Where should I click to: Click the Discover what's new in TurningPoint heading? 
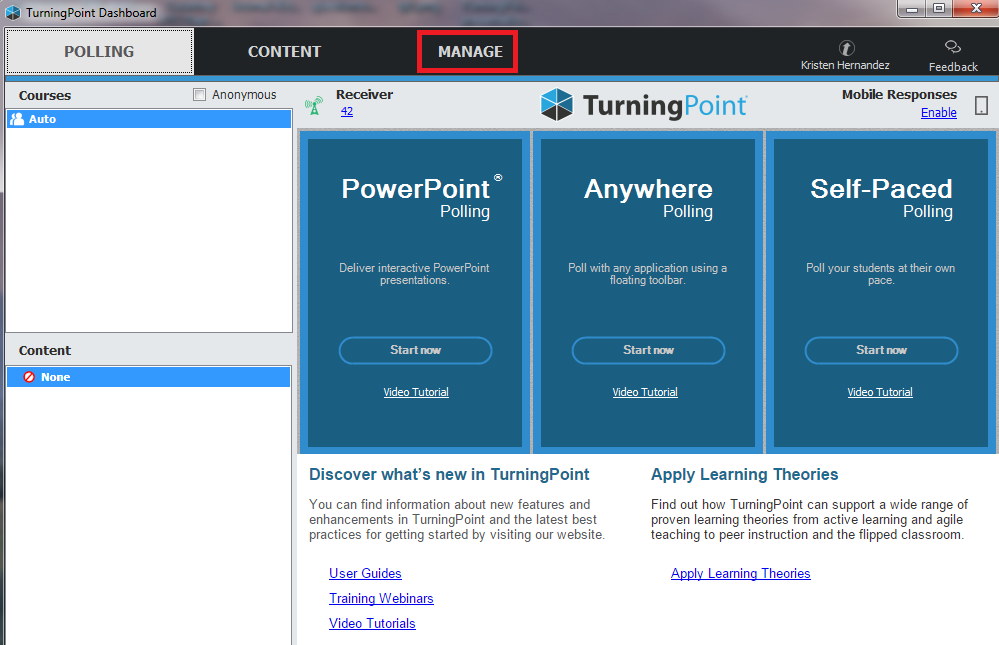coord(449,475)
